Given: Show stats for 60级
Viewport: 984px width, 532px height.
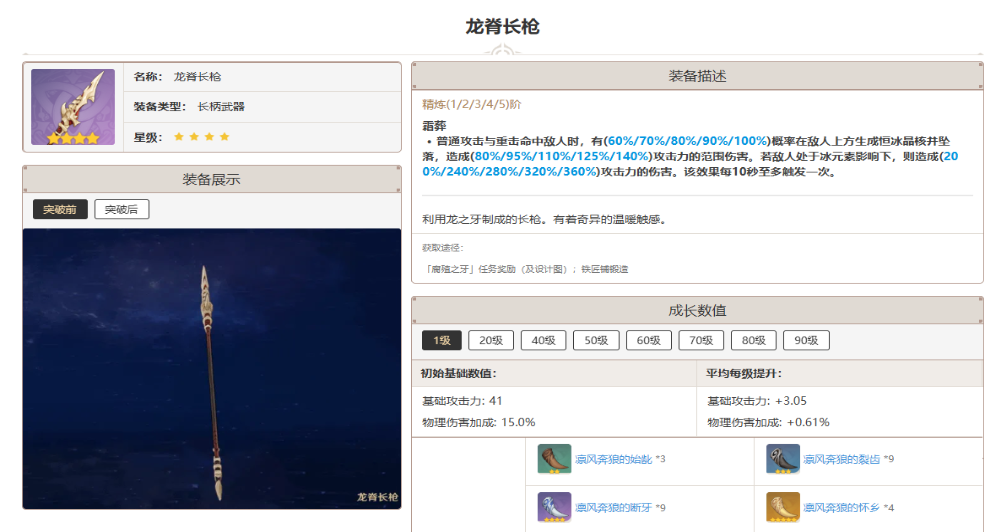Looking at the screenshot, I should [x=648, y=340].
